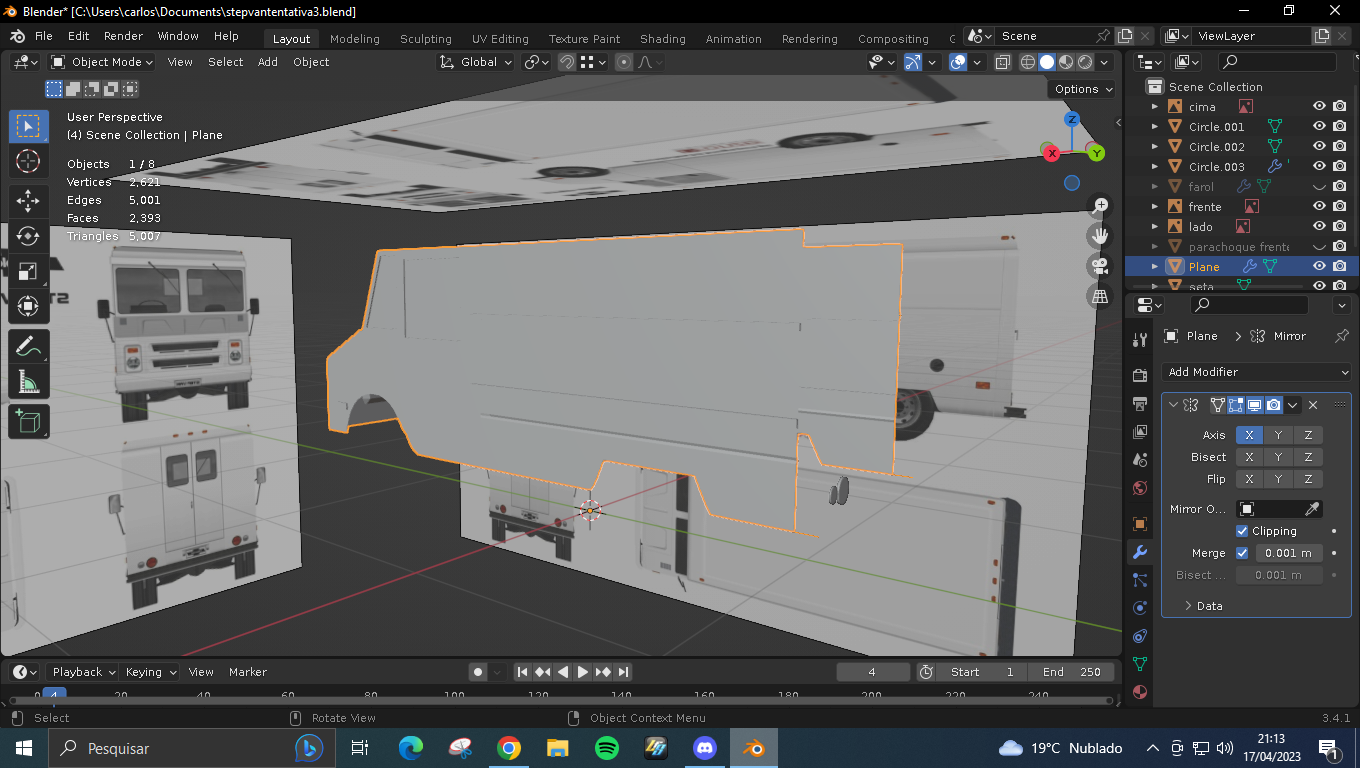Viewport: 1360px width, 768px height.
Task: Toggle the Merge checkbox
Action: click(1242, 553)
